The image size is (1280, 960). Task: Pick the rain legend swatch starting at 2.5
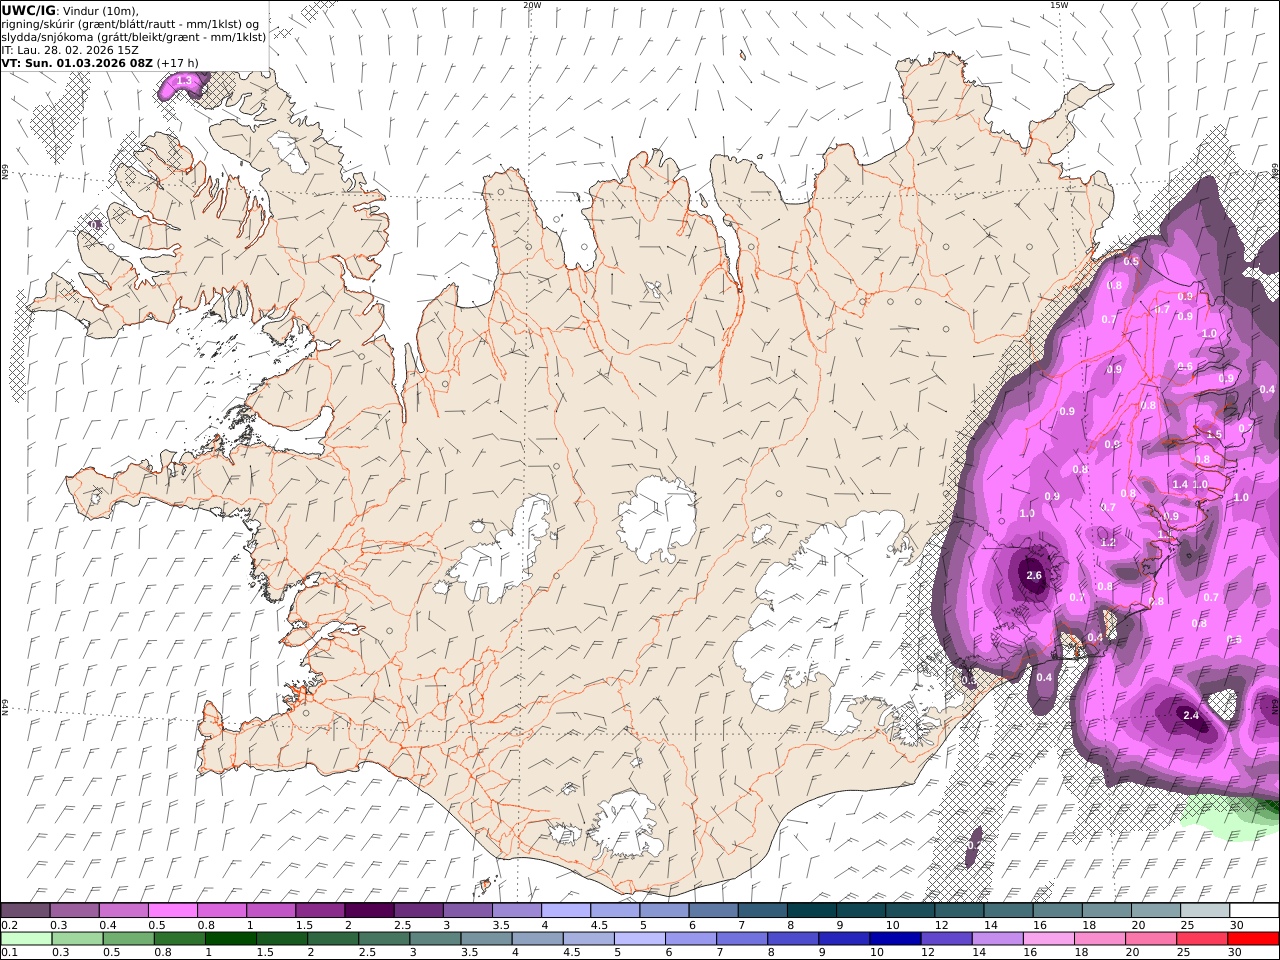(x=383, y=939)
